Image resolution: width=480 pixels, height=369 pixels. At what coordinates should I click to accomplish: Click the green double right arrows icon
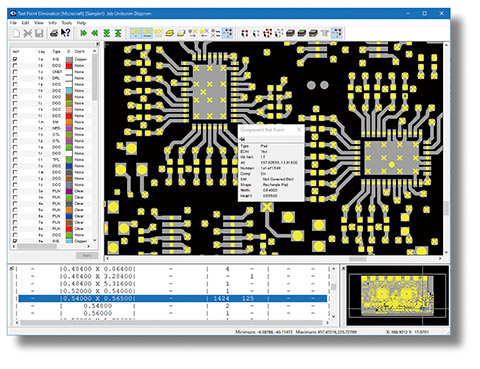coord(83,33)
